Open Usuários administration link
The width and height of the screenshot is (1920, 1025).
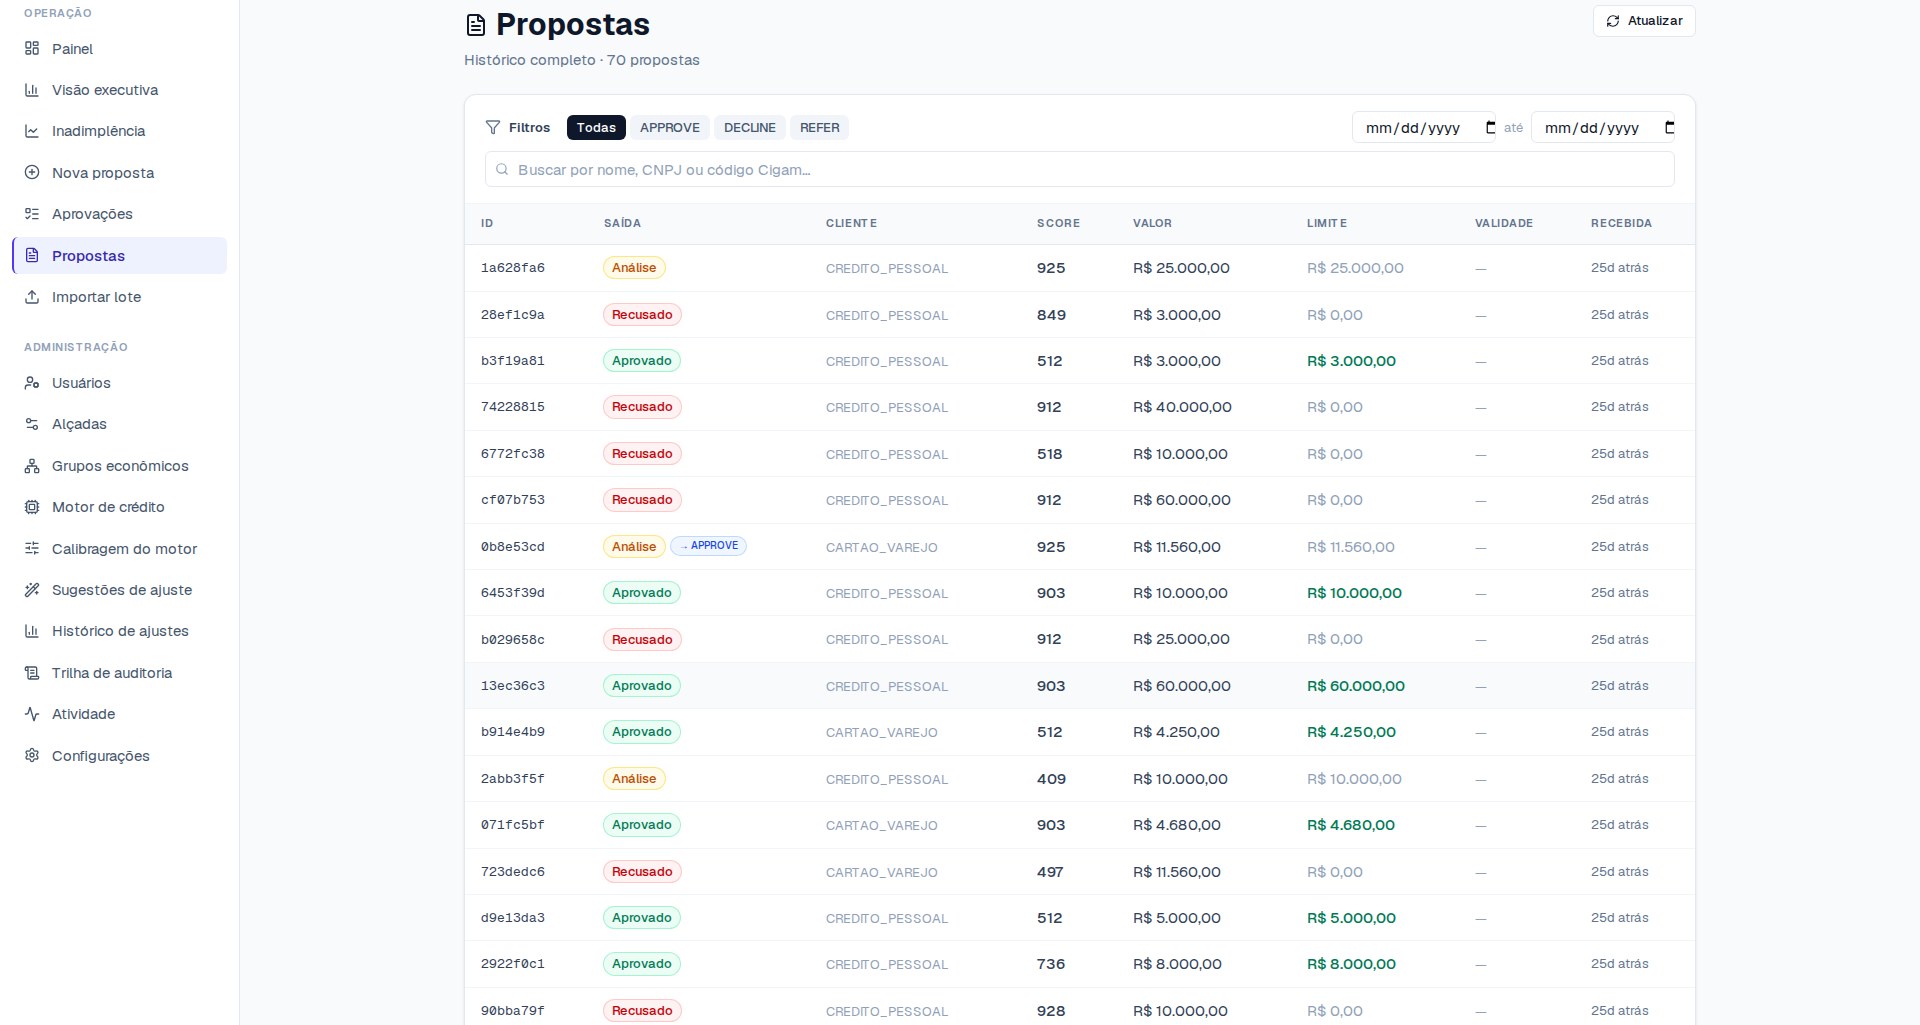(119, 383)
